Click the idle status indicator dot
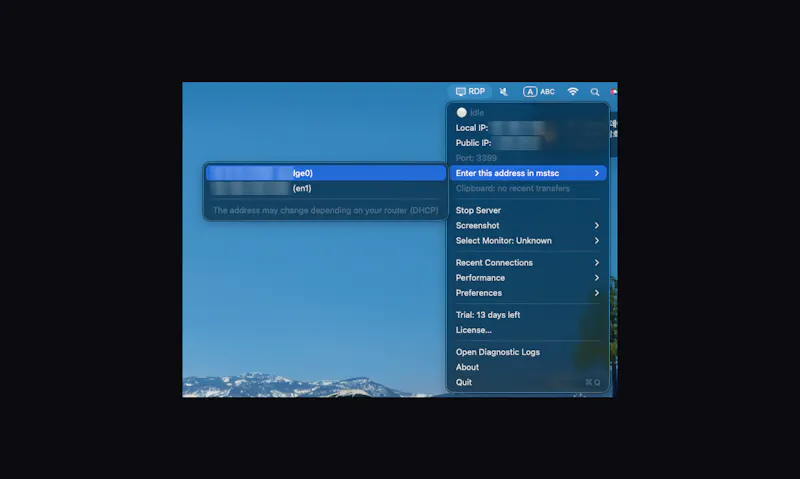This screenshot has width=800, height=479. pyautogui.click(x=462, y=112)
